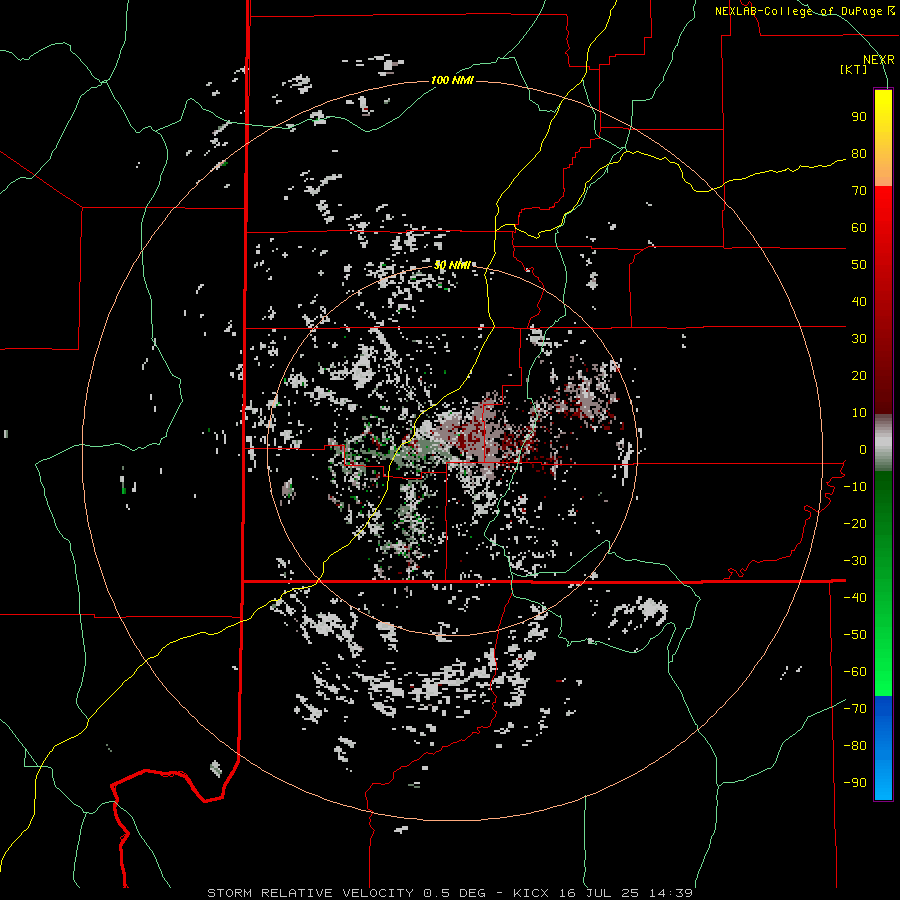Viewport: 900px width, 900px height.
Task: Click the 90 value on velocity scale
Action: 859,117
